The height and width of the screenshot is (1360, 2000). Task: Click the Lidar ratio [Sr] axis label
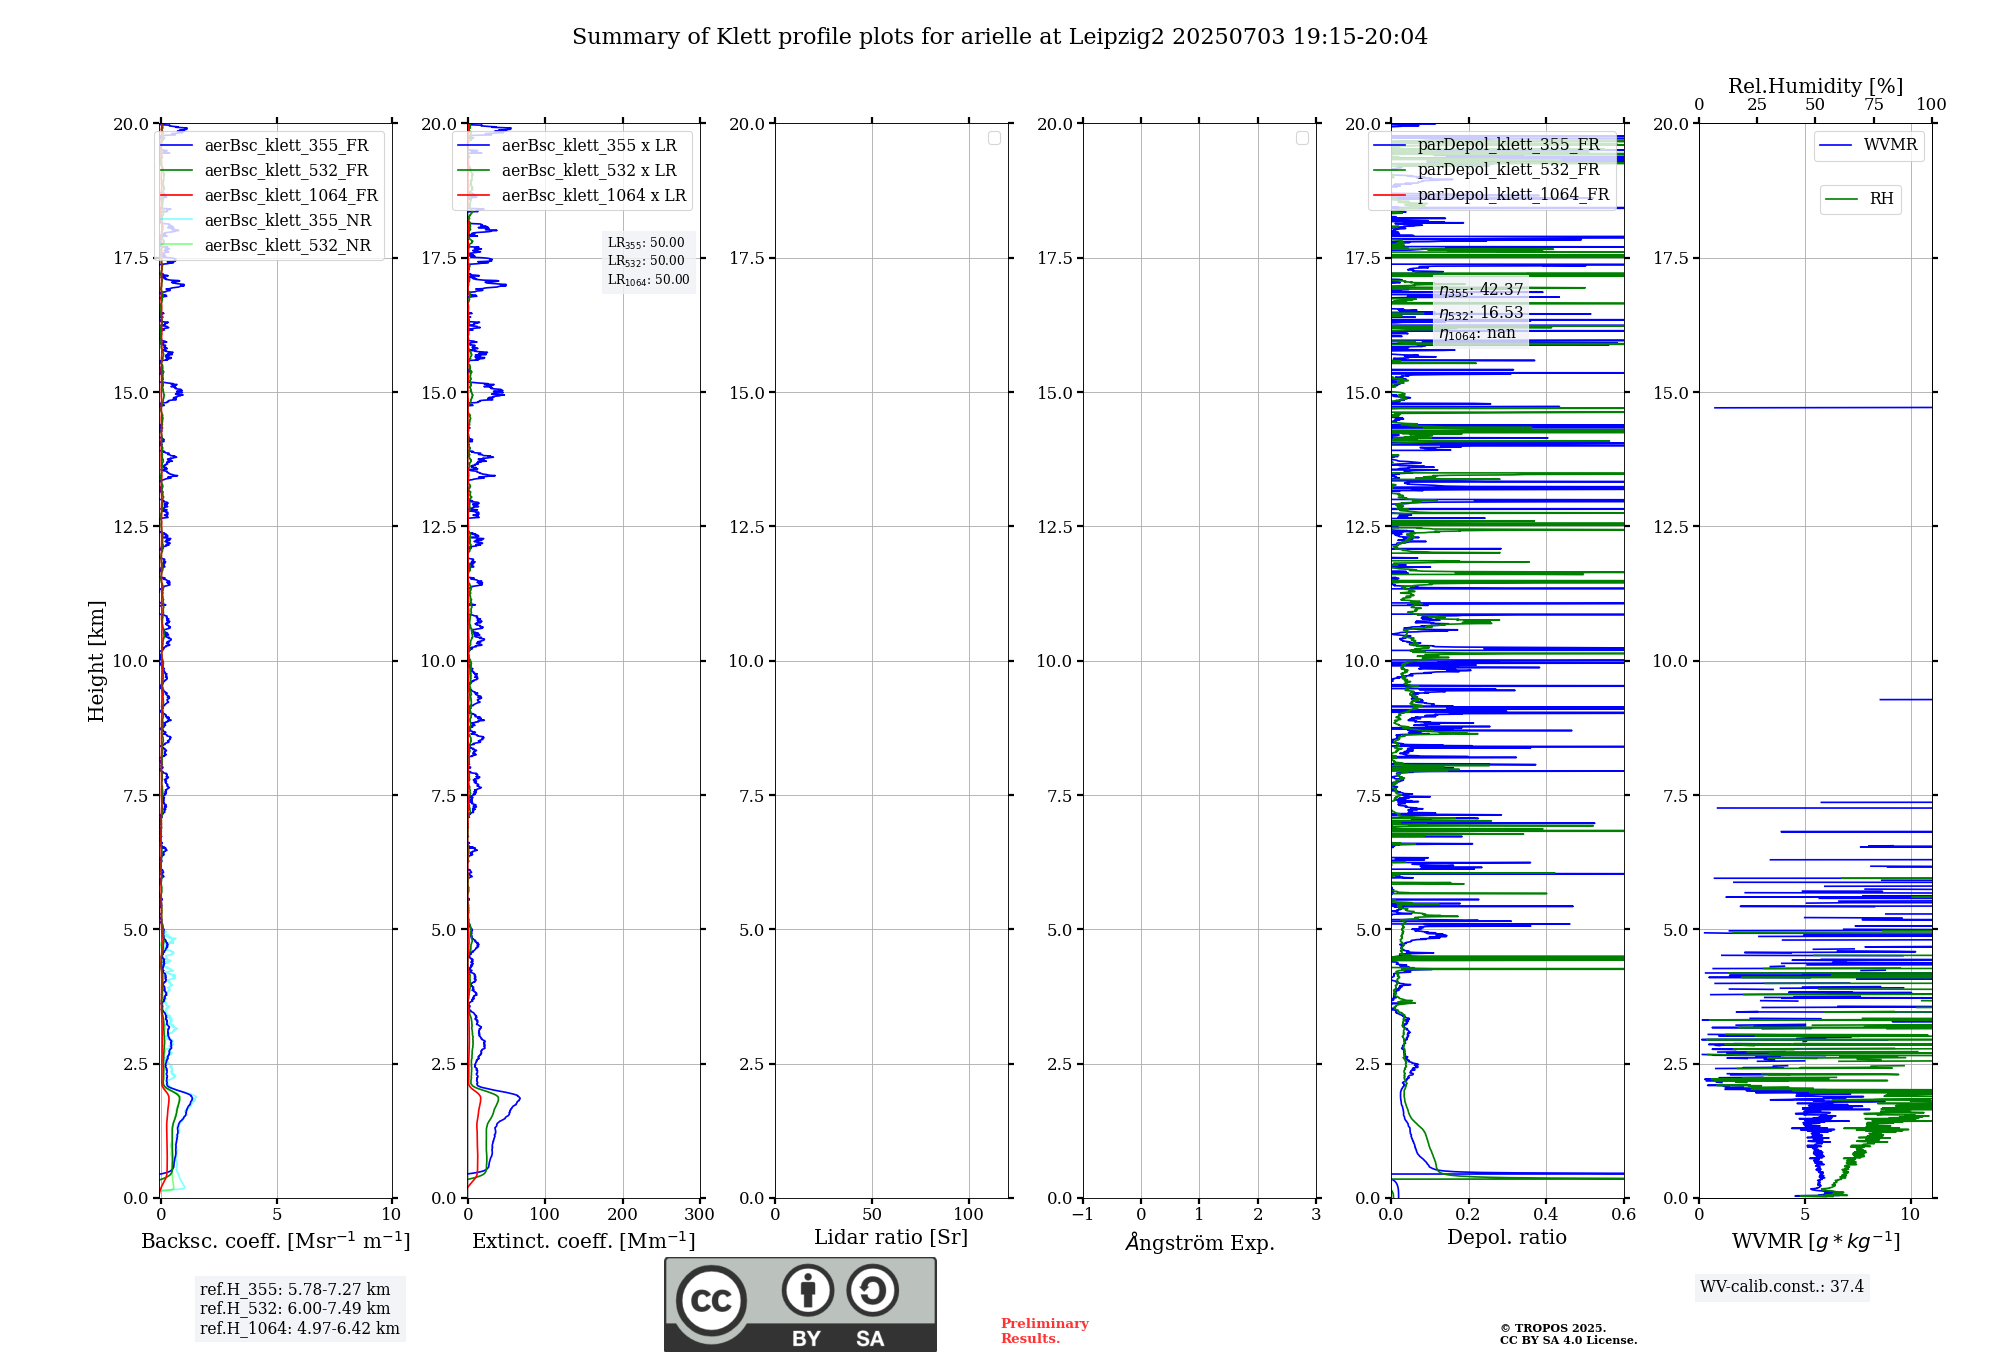tap(891, 1237)
